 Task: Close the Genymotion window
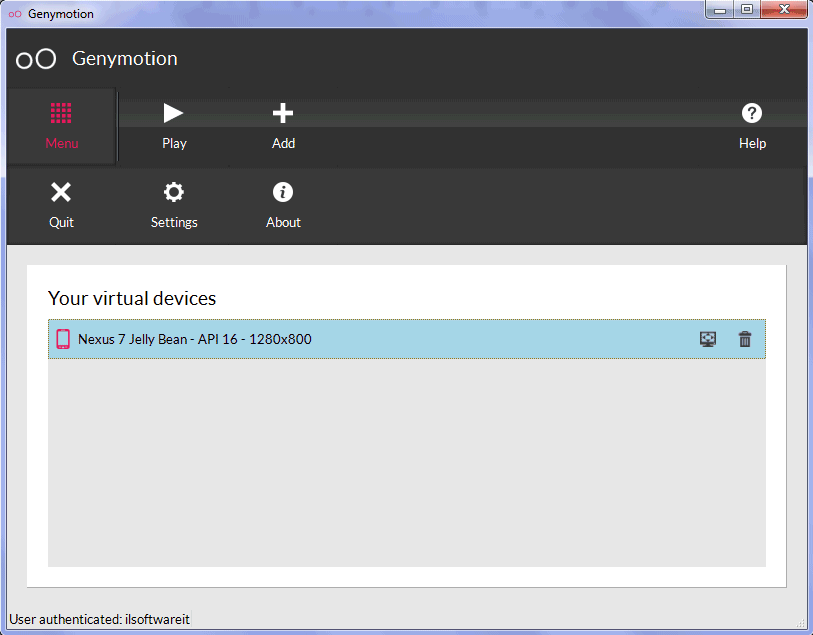[x=784, y=10]
